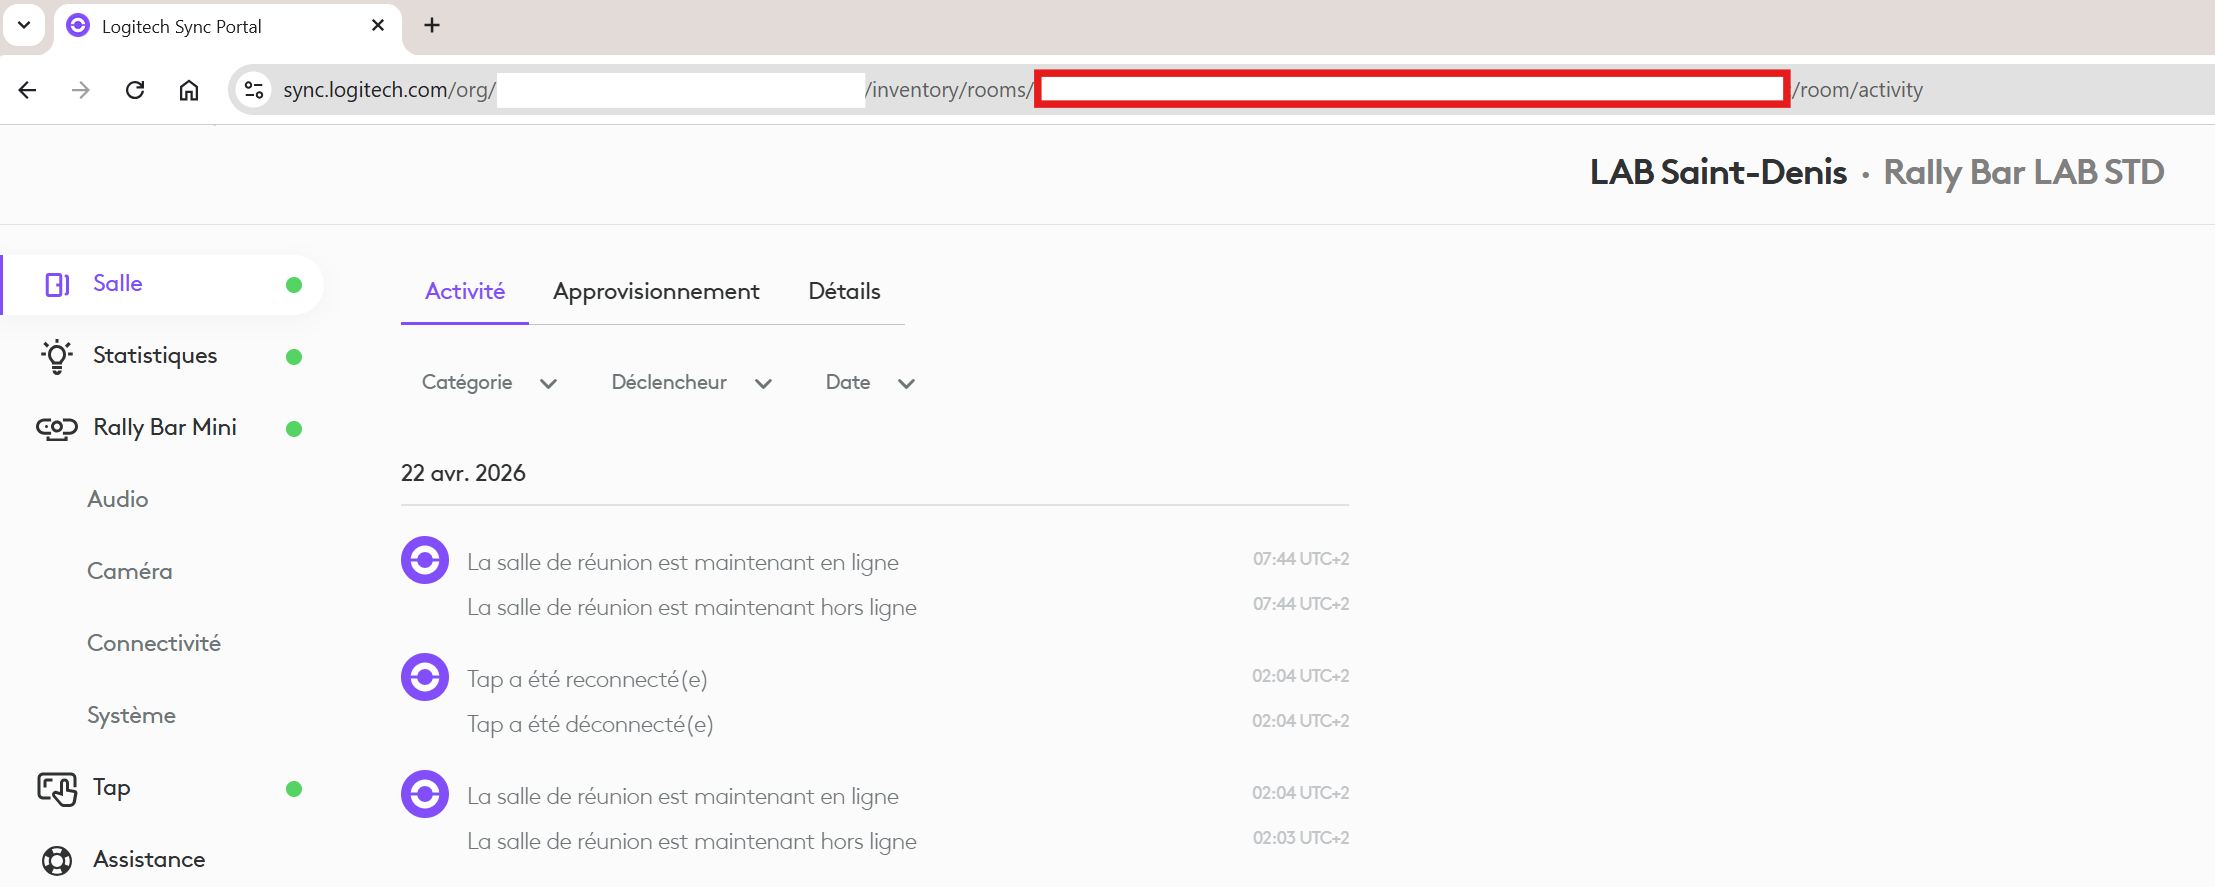Image resolution: width=2215 pixels, height=887 pixels.
Task: Click the 07:44 room online event icon
Action: click(x=425, y=560)
